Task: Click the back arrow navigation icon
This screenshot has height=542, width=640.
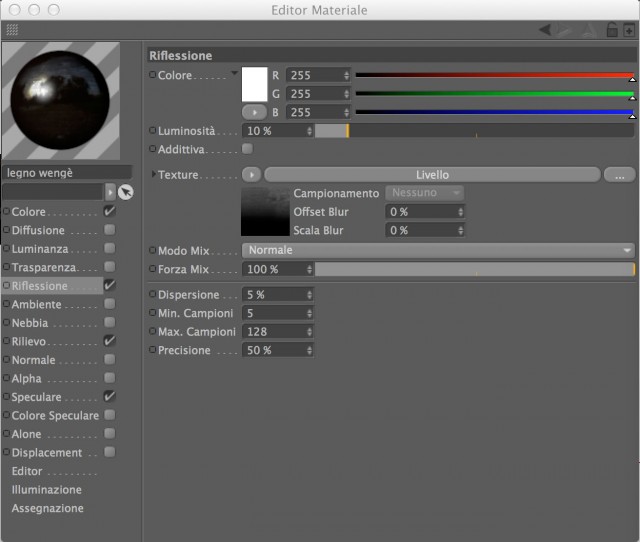Action: click(x=545, y=29)
